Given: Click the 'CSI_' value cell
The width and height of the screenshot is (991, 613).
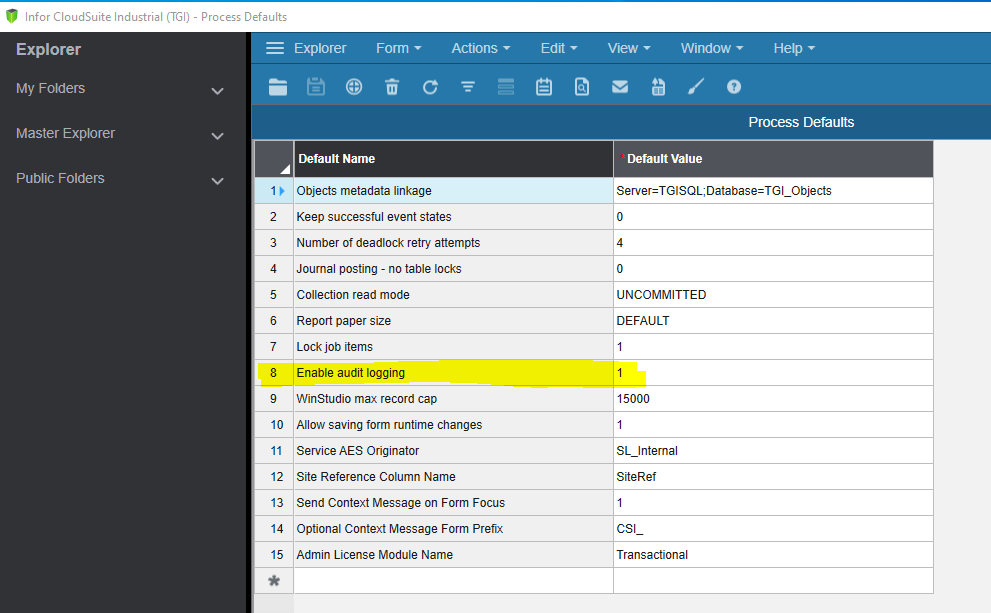Looking at the screenshot, I should (773, 529).
